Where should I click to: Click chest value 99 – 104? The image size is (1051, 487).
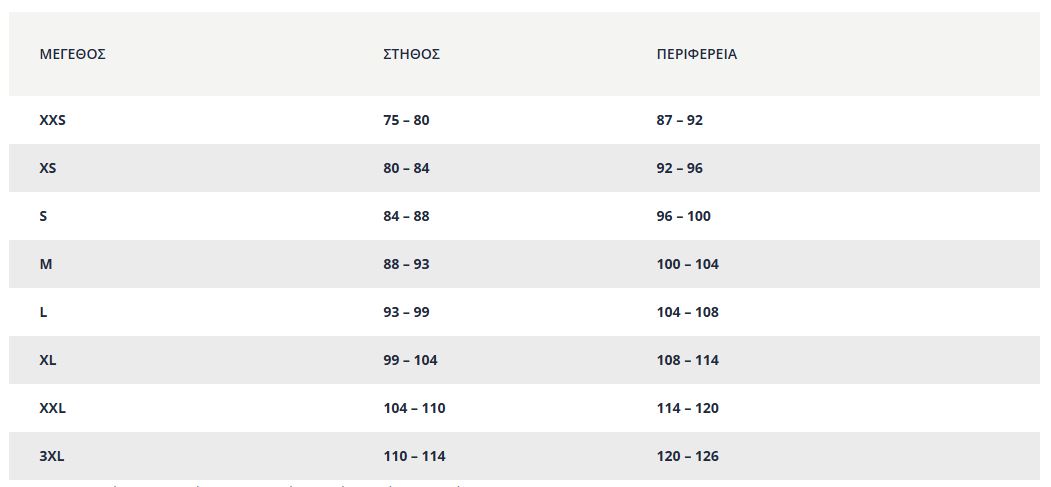[x=410, y=360]
